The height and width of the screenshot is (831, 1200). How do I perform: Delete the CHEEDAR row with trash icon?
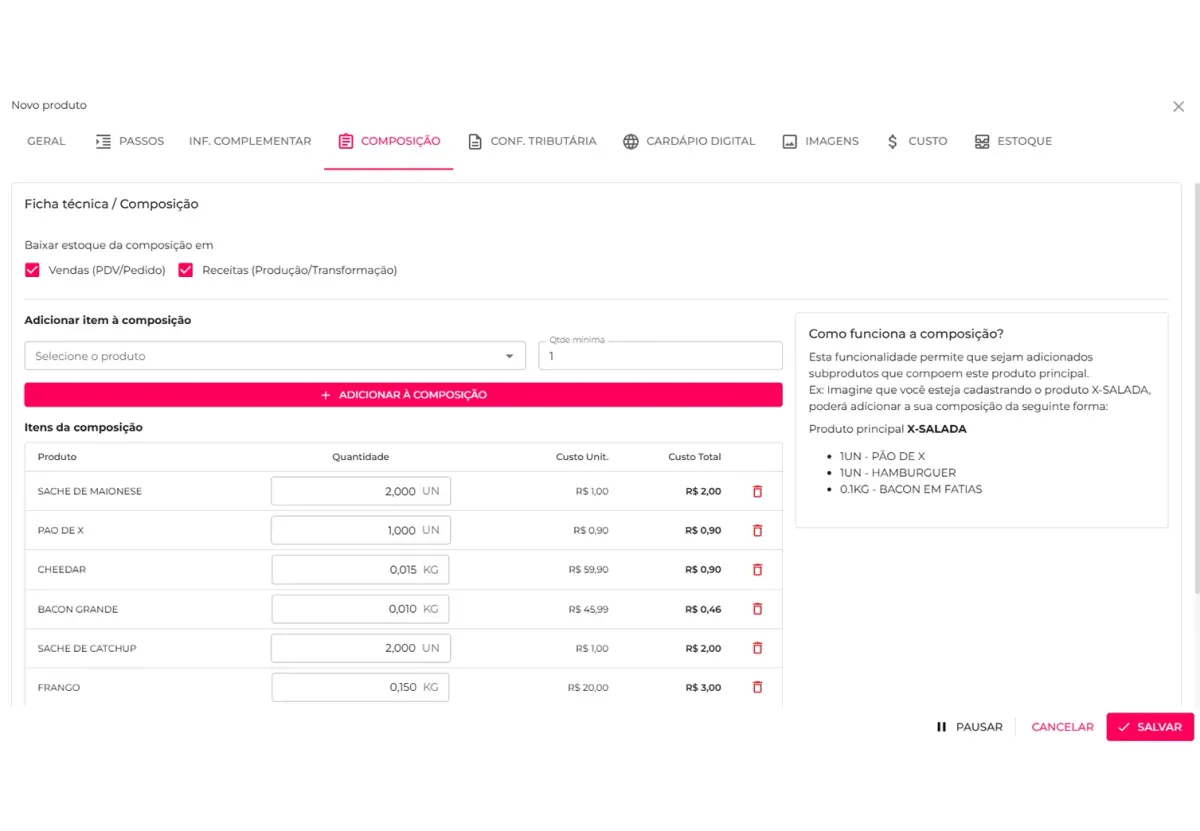[x=757, y=569]
